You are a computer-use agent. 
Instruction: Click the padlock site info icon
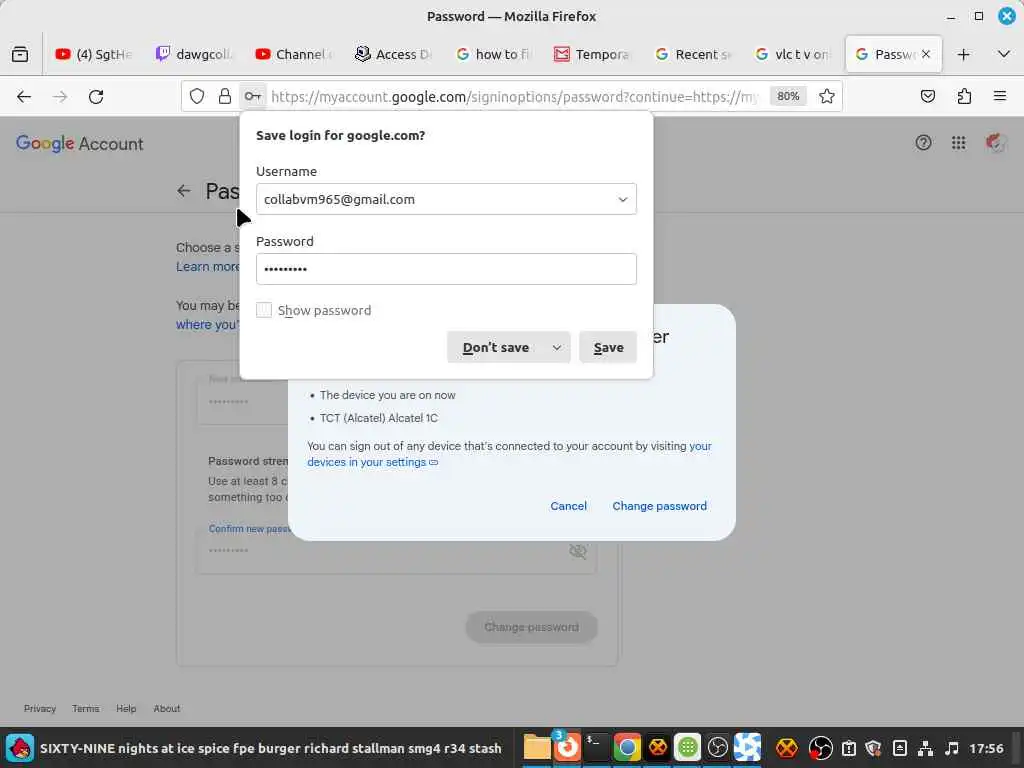tap(225, 97)
